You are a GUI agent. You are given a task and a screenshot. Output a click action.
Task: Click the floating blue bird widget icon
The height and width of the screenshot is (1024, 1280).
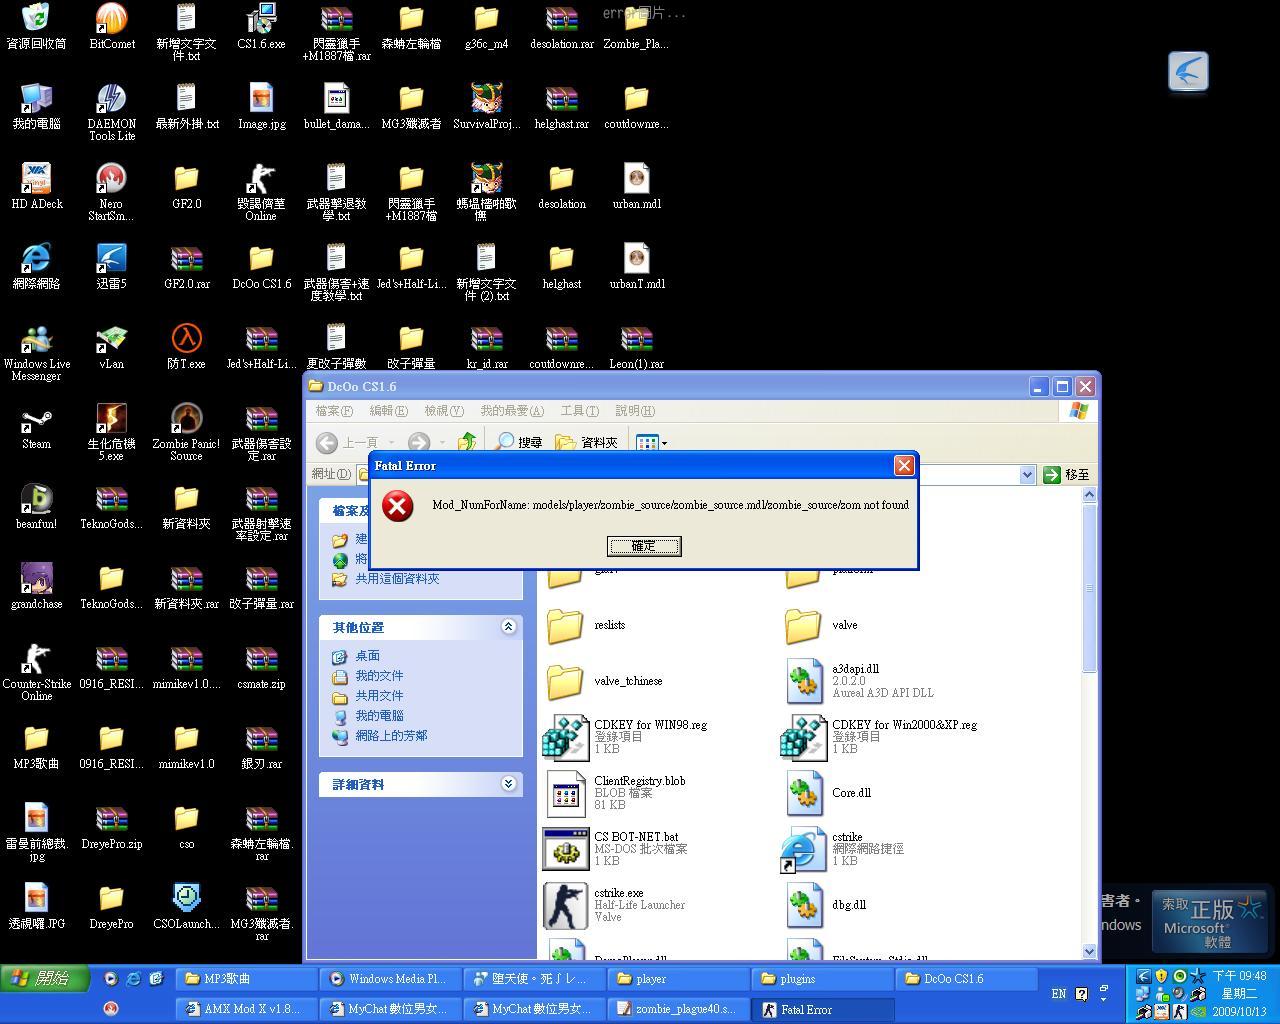1188,72
